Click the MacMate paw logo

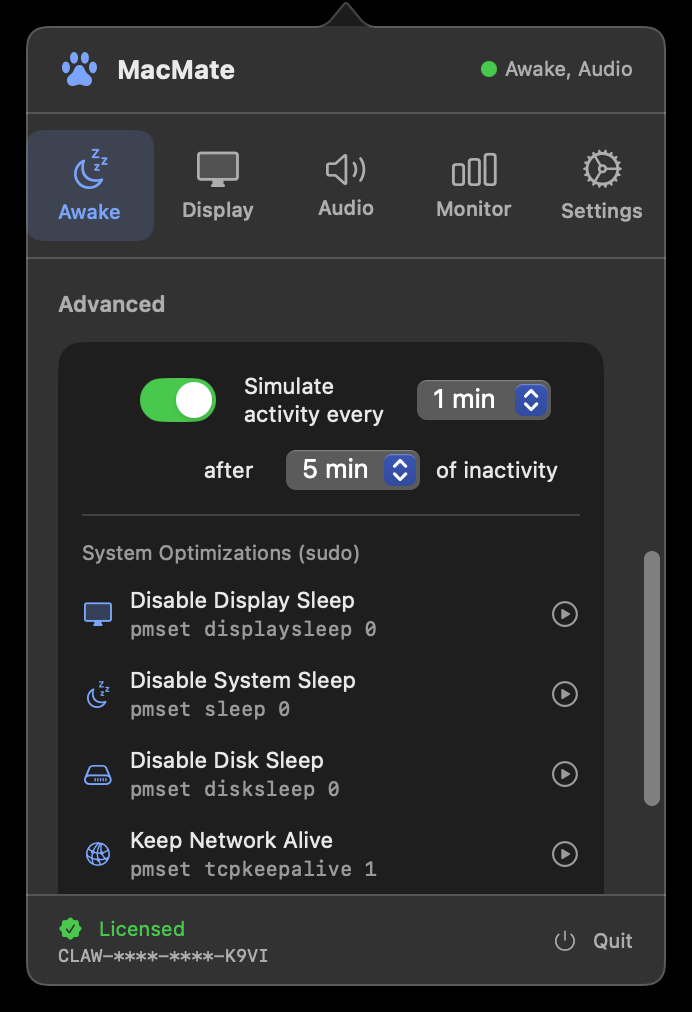79,68
